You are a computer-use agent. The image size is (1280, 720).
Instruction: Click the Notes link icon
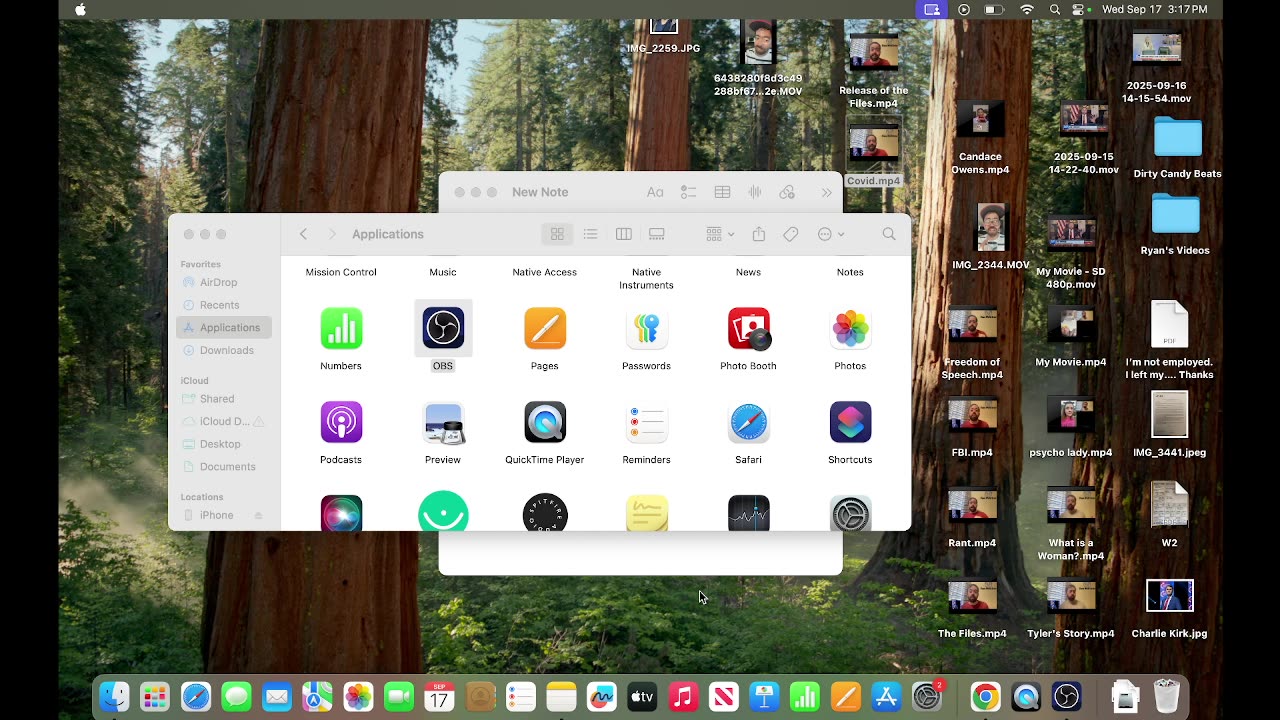787,192
